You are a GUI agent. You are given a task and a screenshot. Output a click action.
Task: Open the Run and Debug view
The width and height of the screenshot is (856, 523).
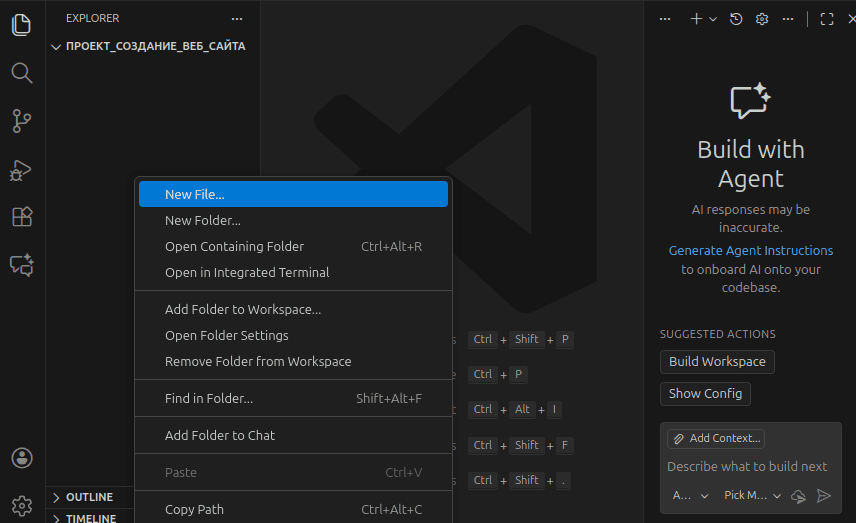[x=21, y=170]
